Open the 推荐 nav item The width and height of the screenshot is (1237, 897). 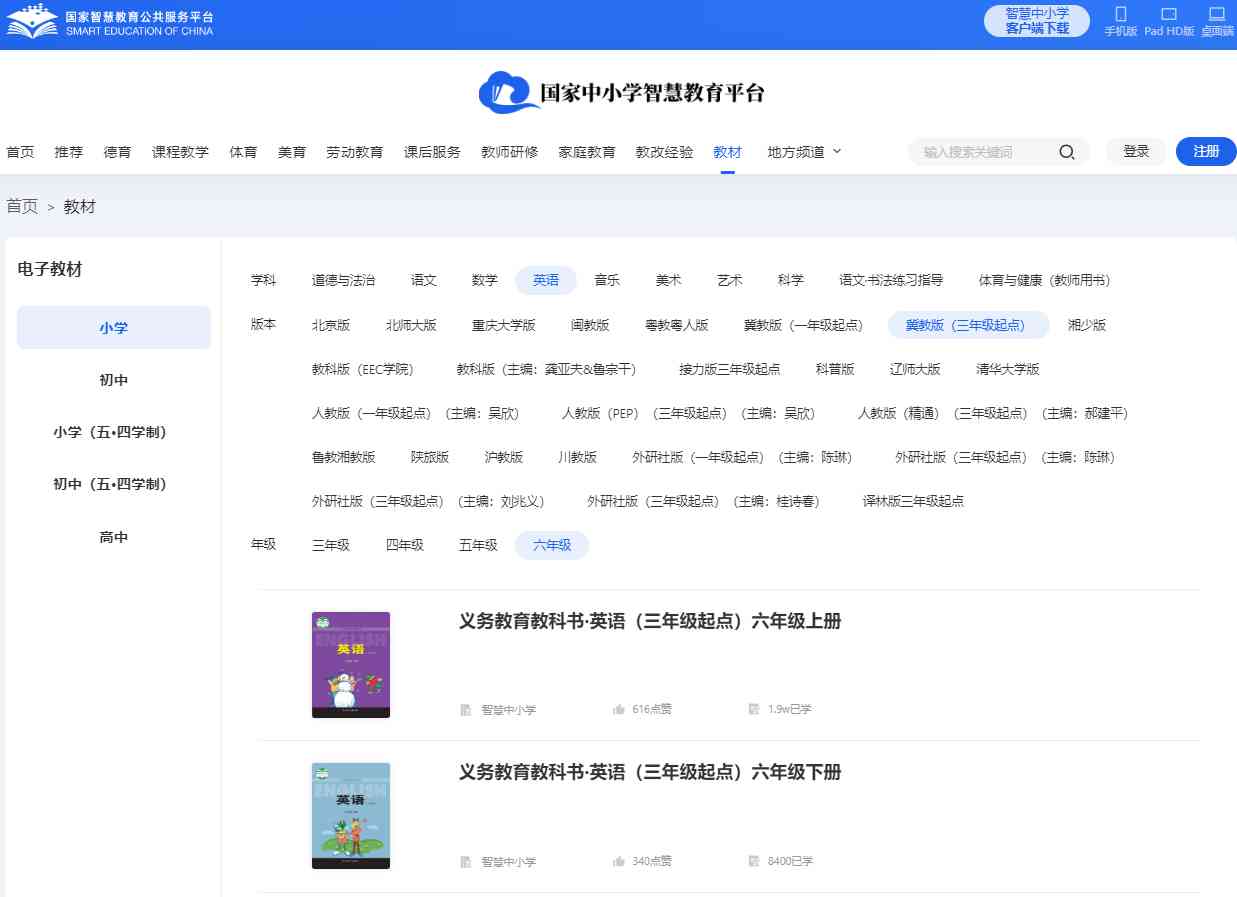coord(69,152)
